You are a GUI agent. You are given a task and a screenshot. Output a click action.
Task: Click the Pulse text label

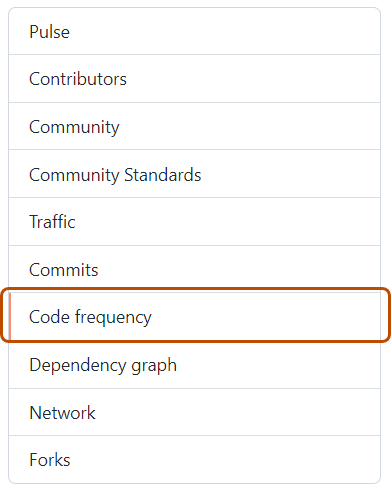[49, 32]
